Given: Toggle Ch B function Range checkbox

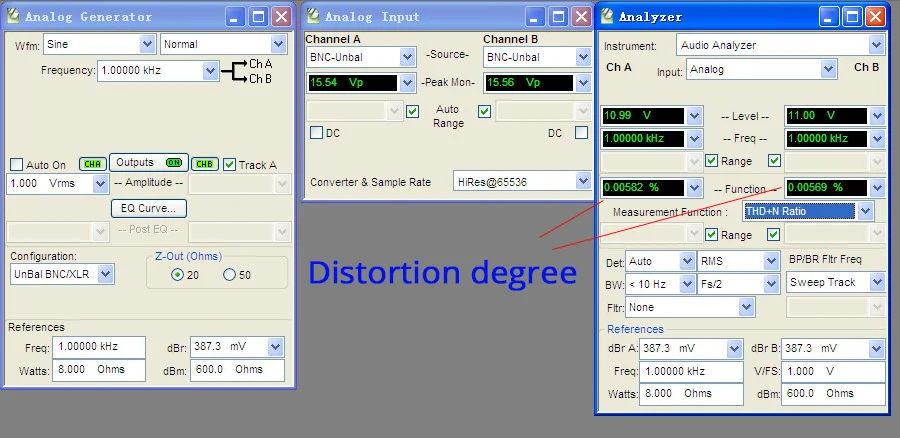Looking at the screenshot, I should point(774,234).
